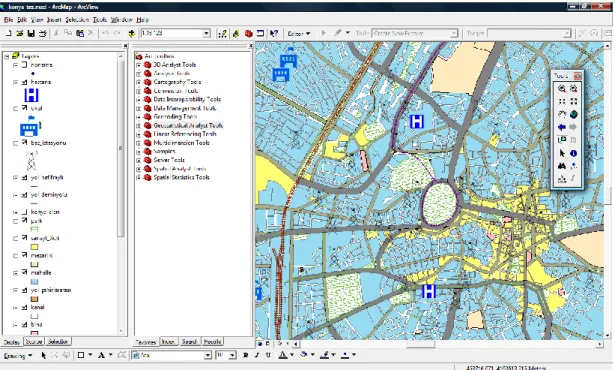Toggle visibility of the yol demiryolu layer

pos(24,195)
